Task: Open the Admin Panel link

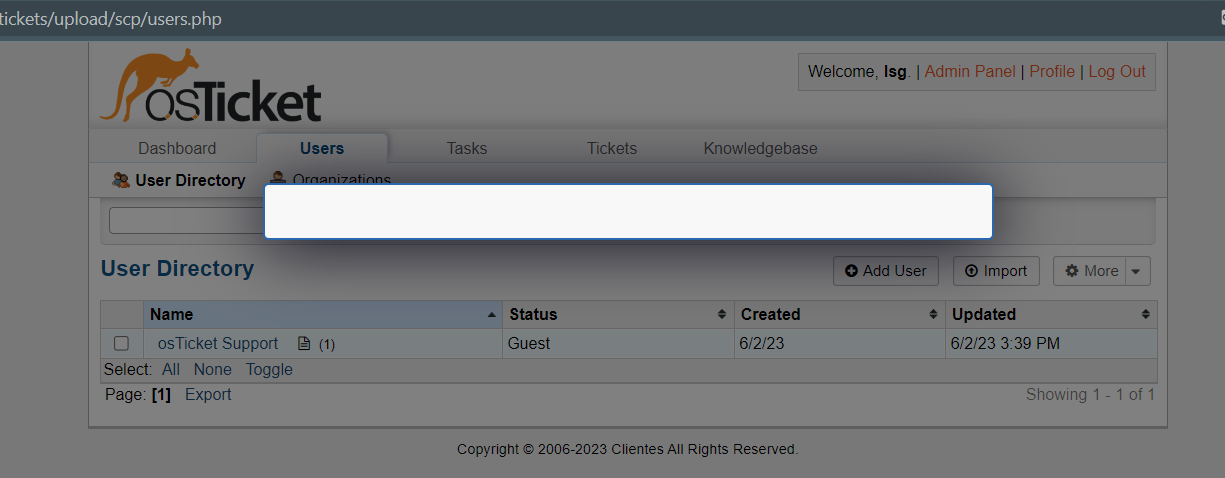Action: click(x=970, y=72)
